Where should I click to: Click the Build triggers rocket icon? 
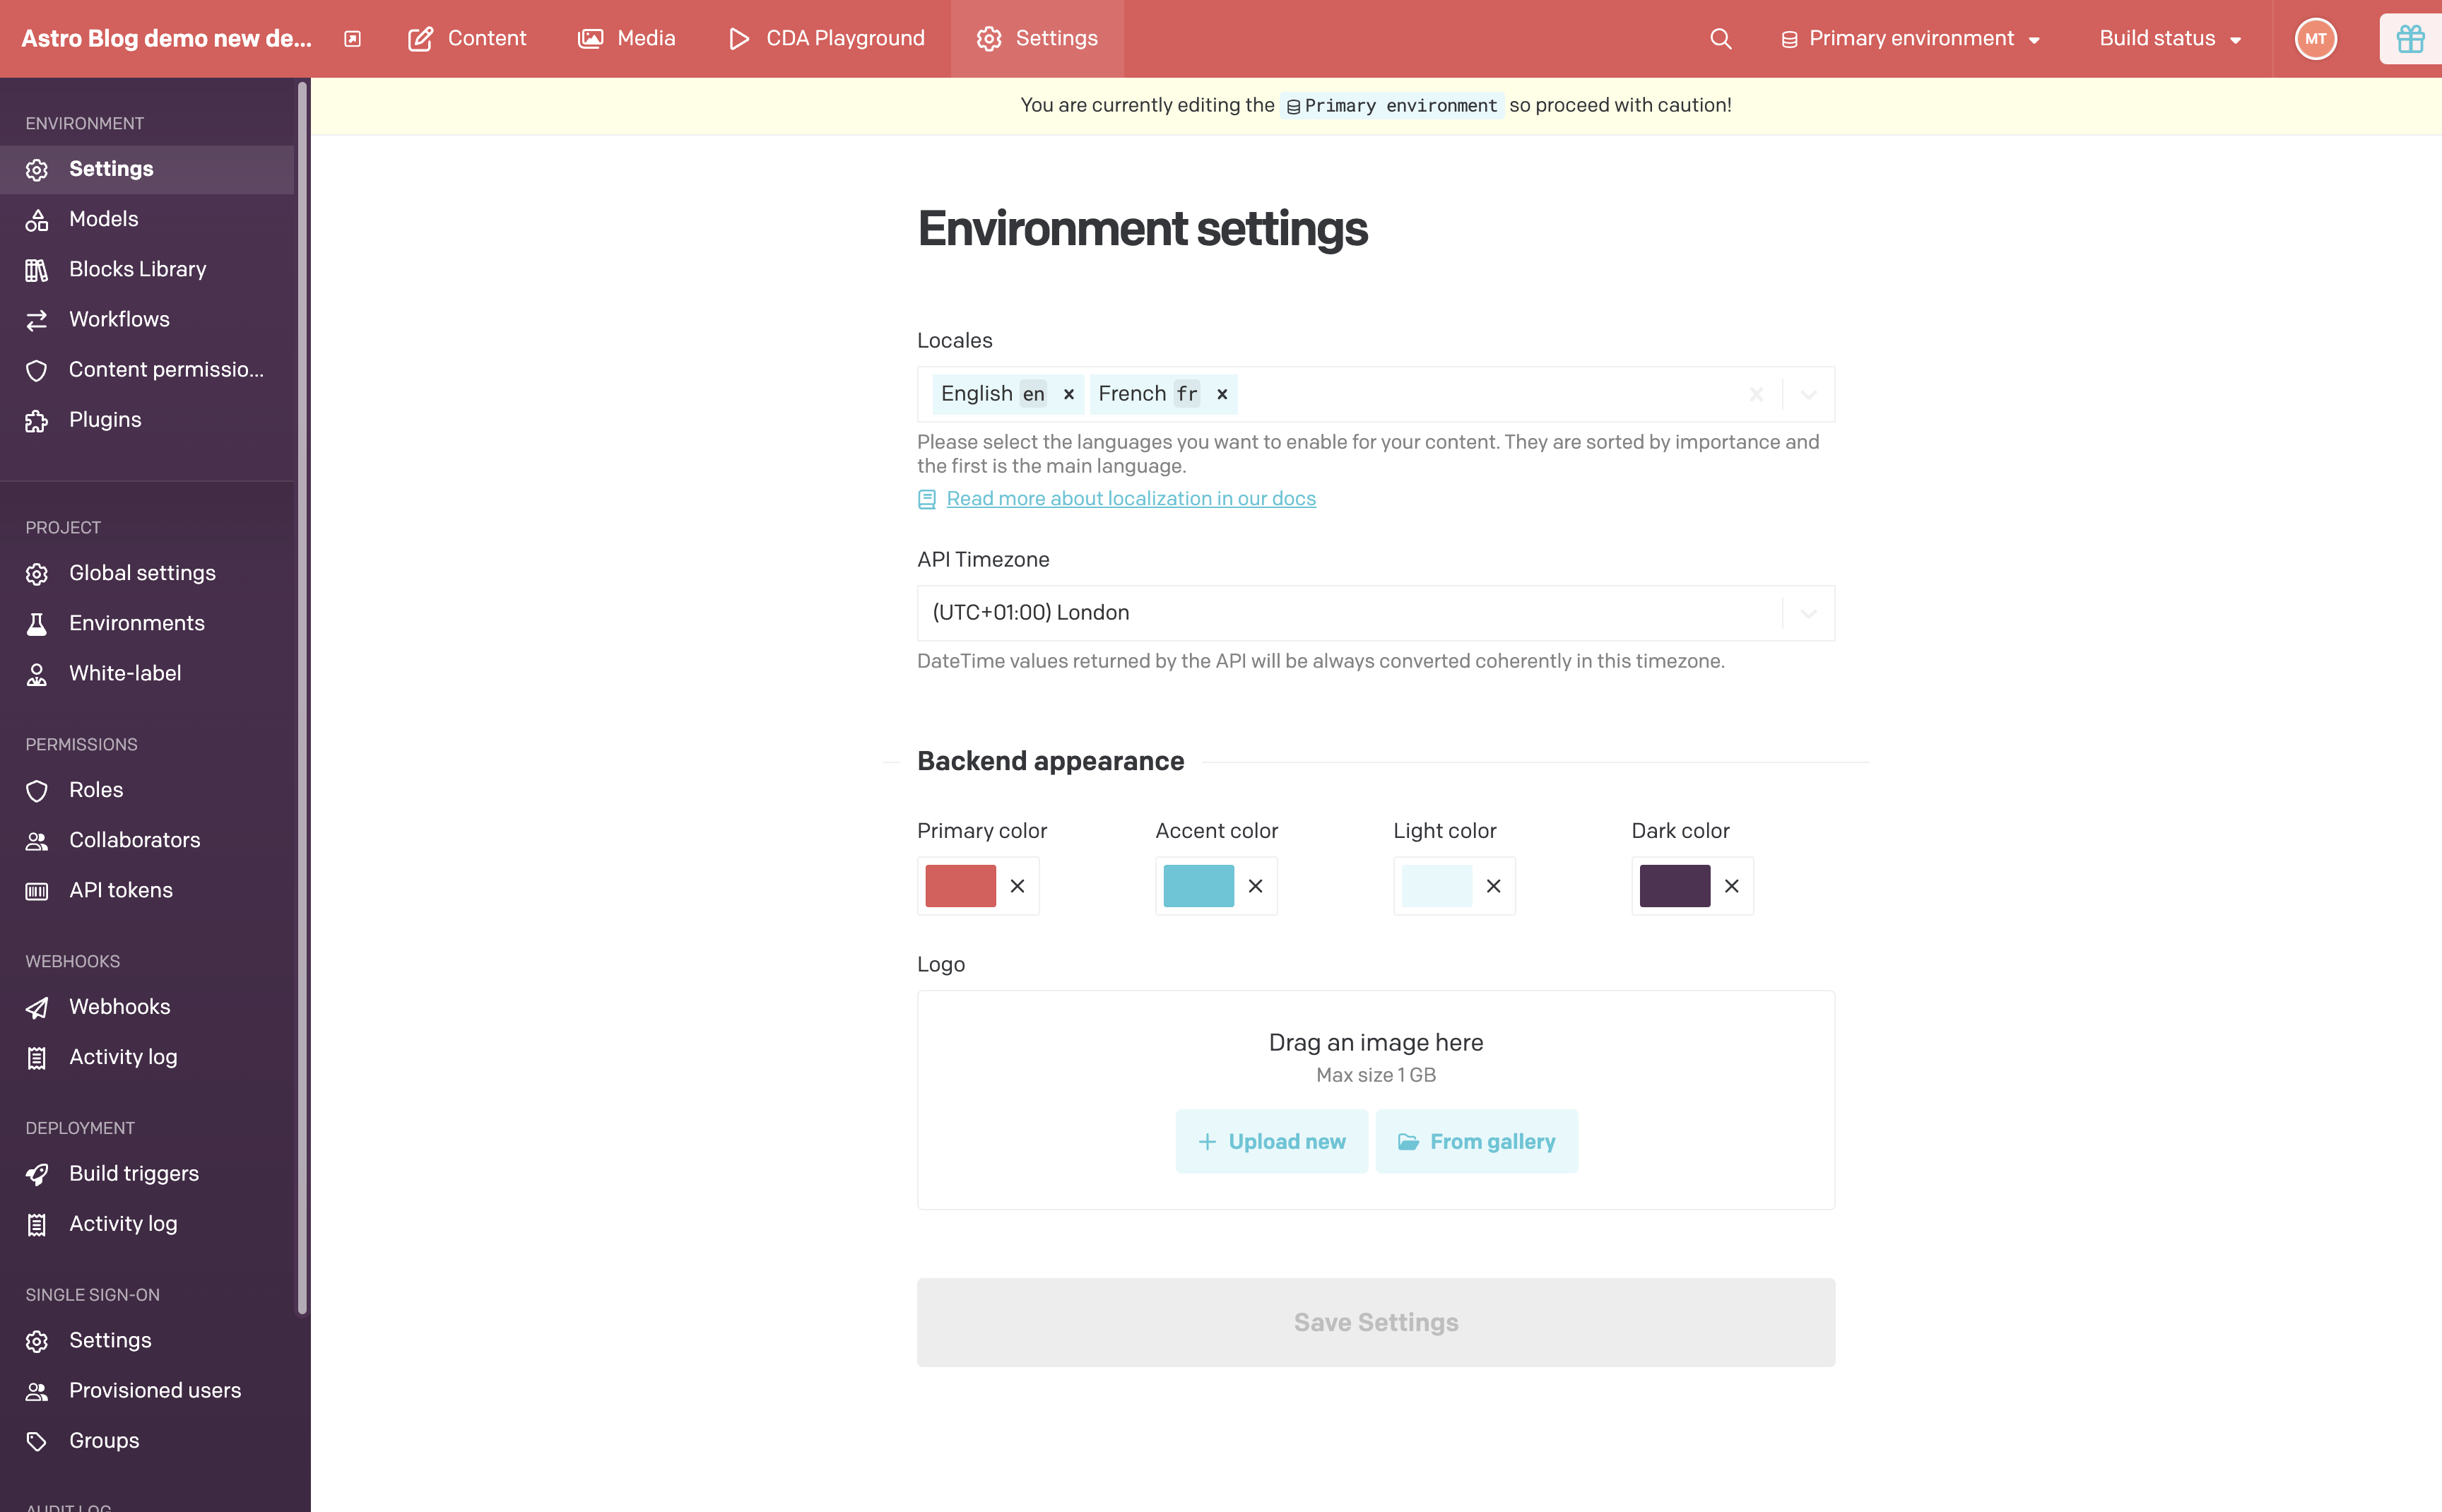pyautogui.click(x=37, y=1175)
